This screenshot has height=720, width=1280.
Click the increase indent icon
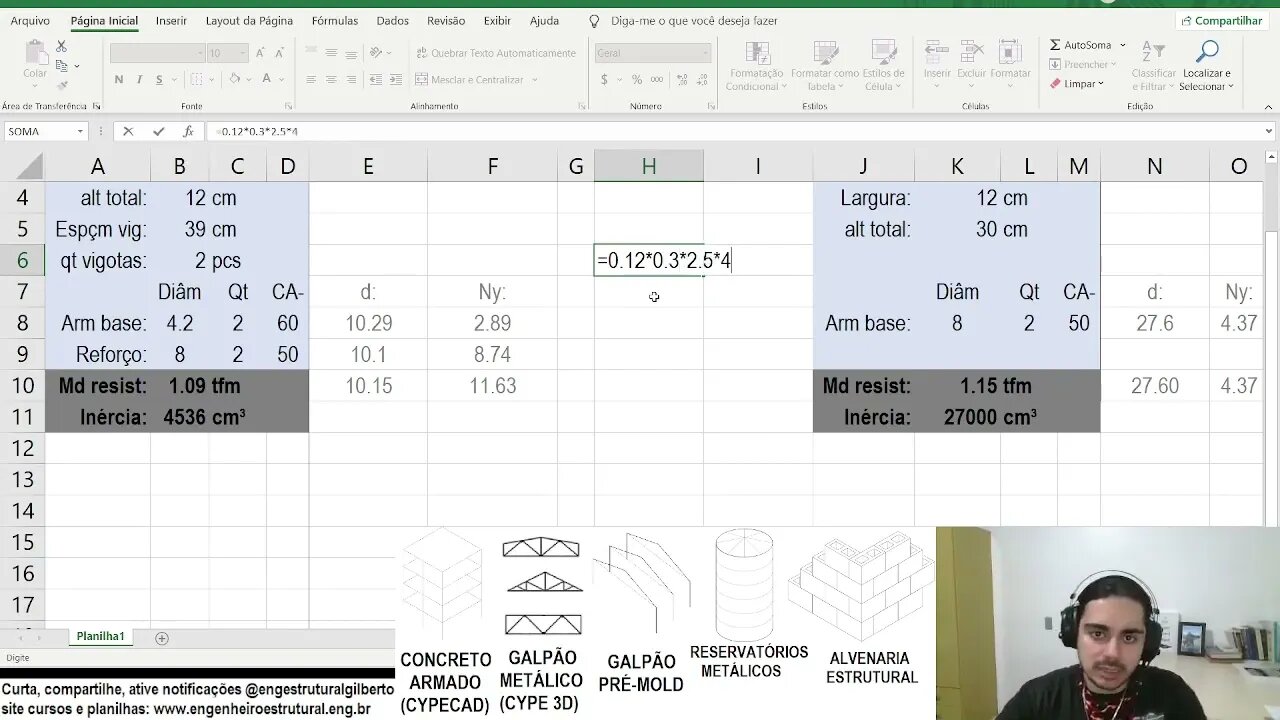coord(398,80)
